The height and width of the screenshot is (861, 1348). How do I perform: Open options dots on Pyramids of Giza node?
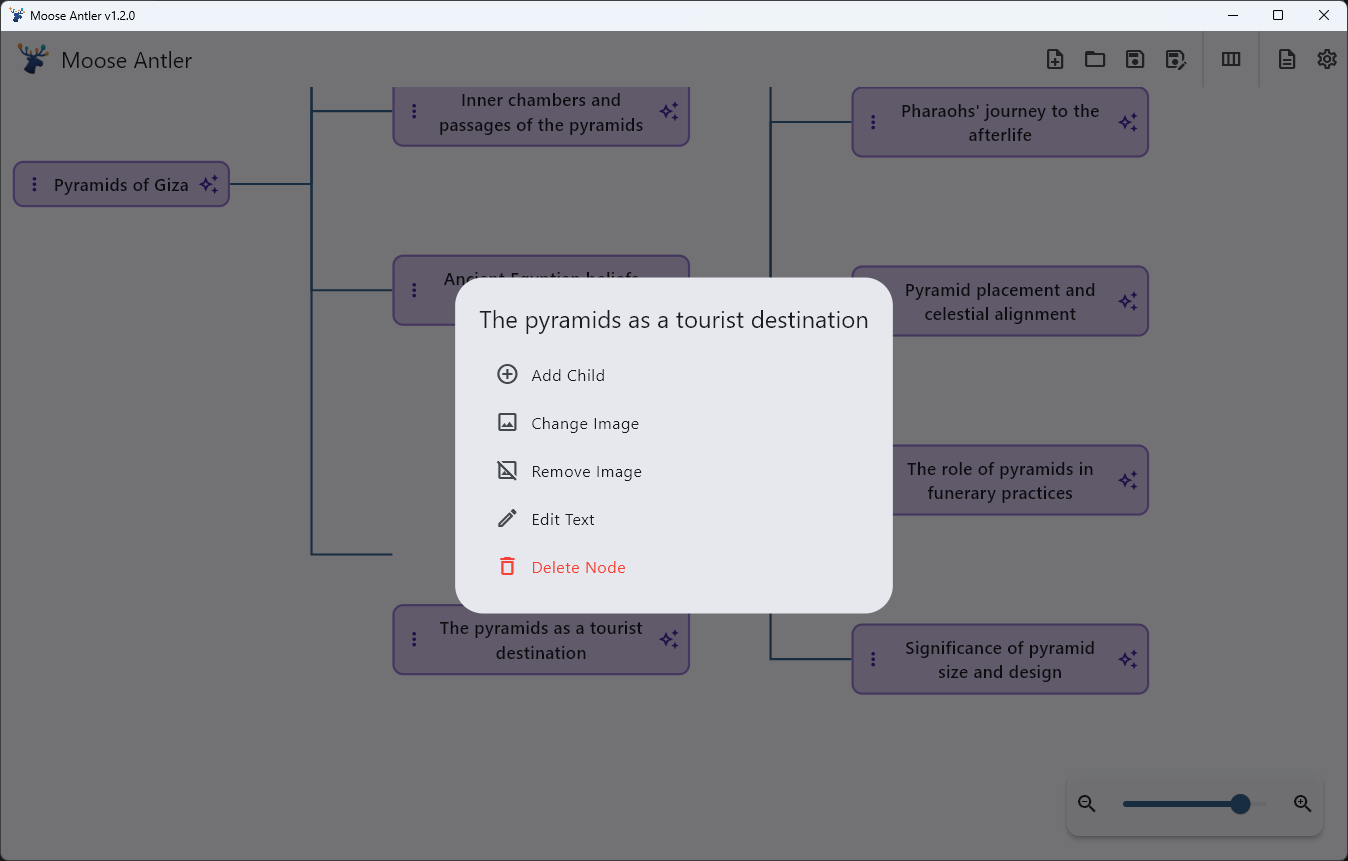click(35, 185)
